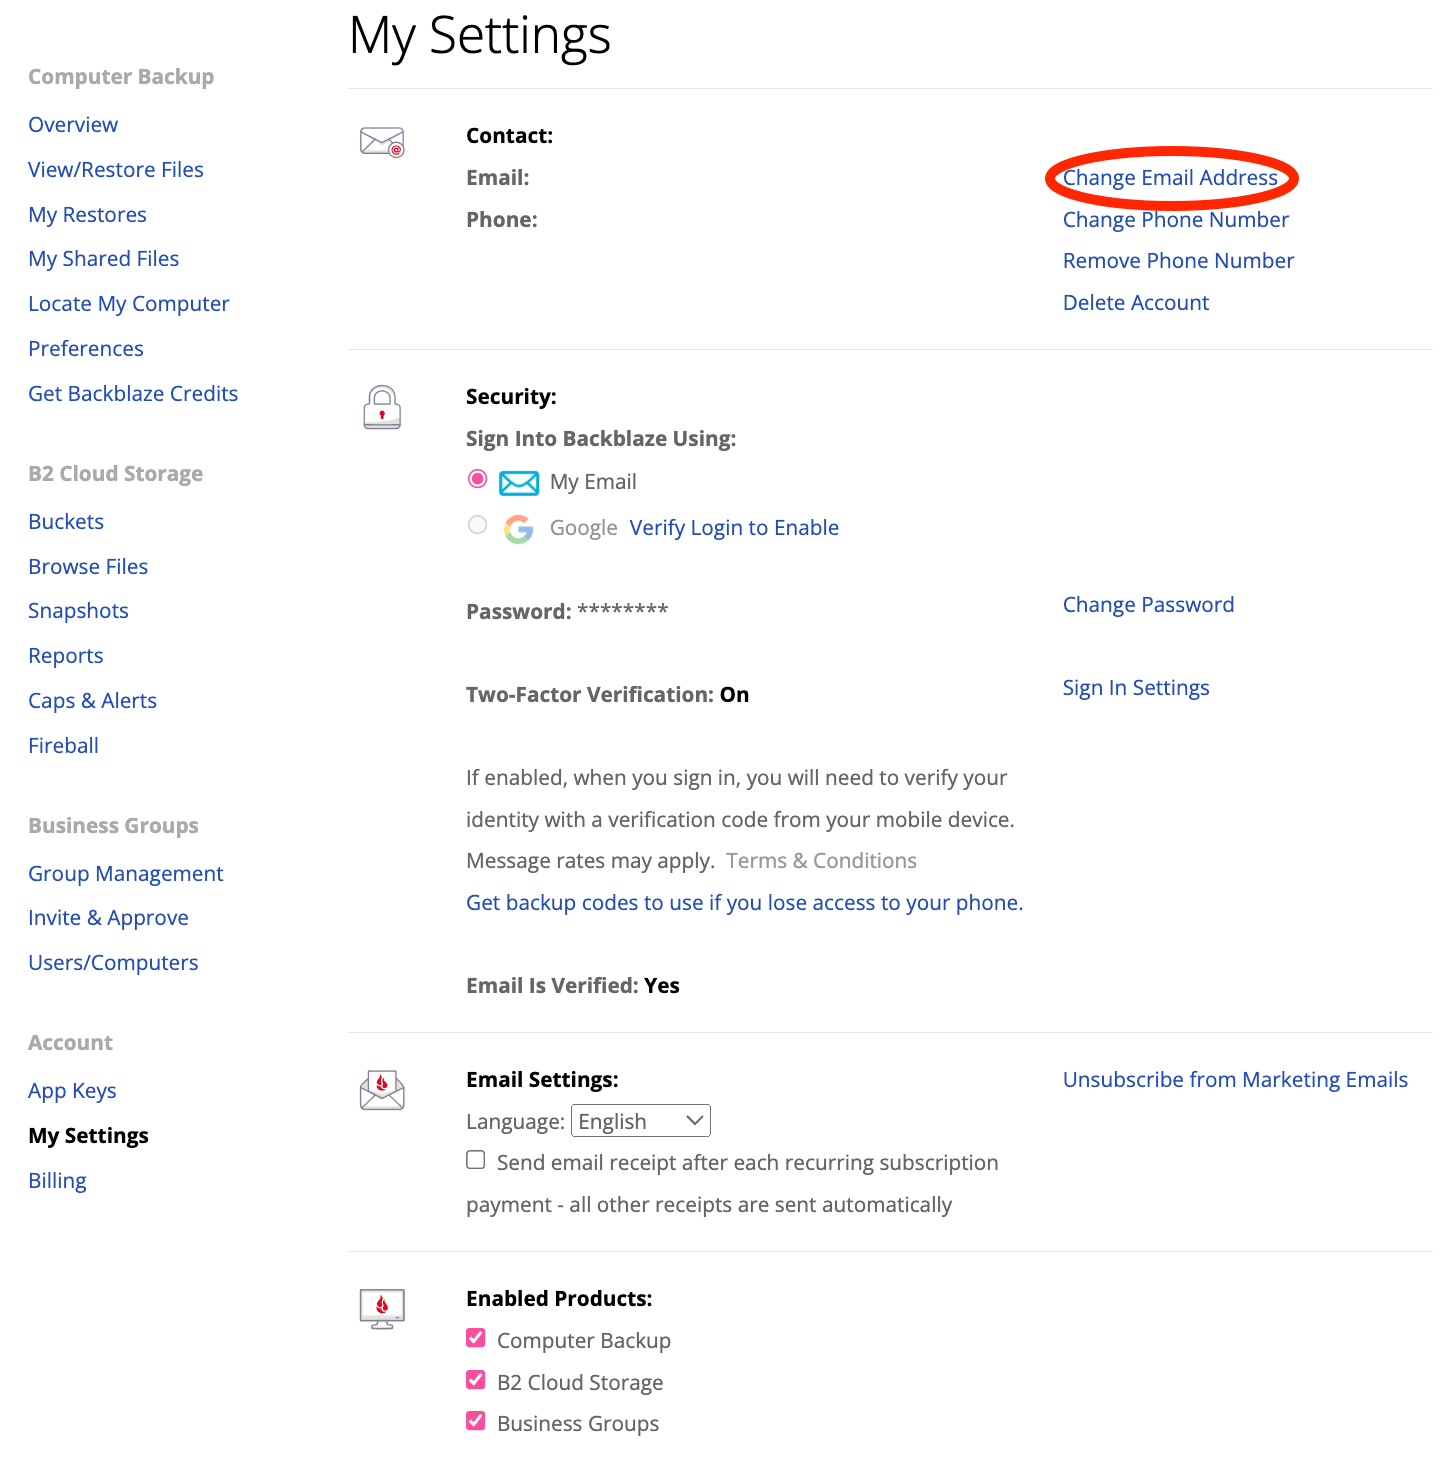Screen dimensions: 1450x1466
Task: Click Change Password link
Action: point(1149,605)
